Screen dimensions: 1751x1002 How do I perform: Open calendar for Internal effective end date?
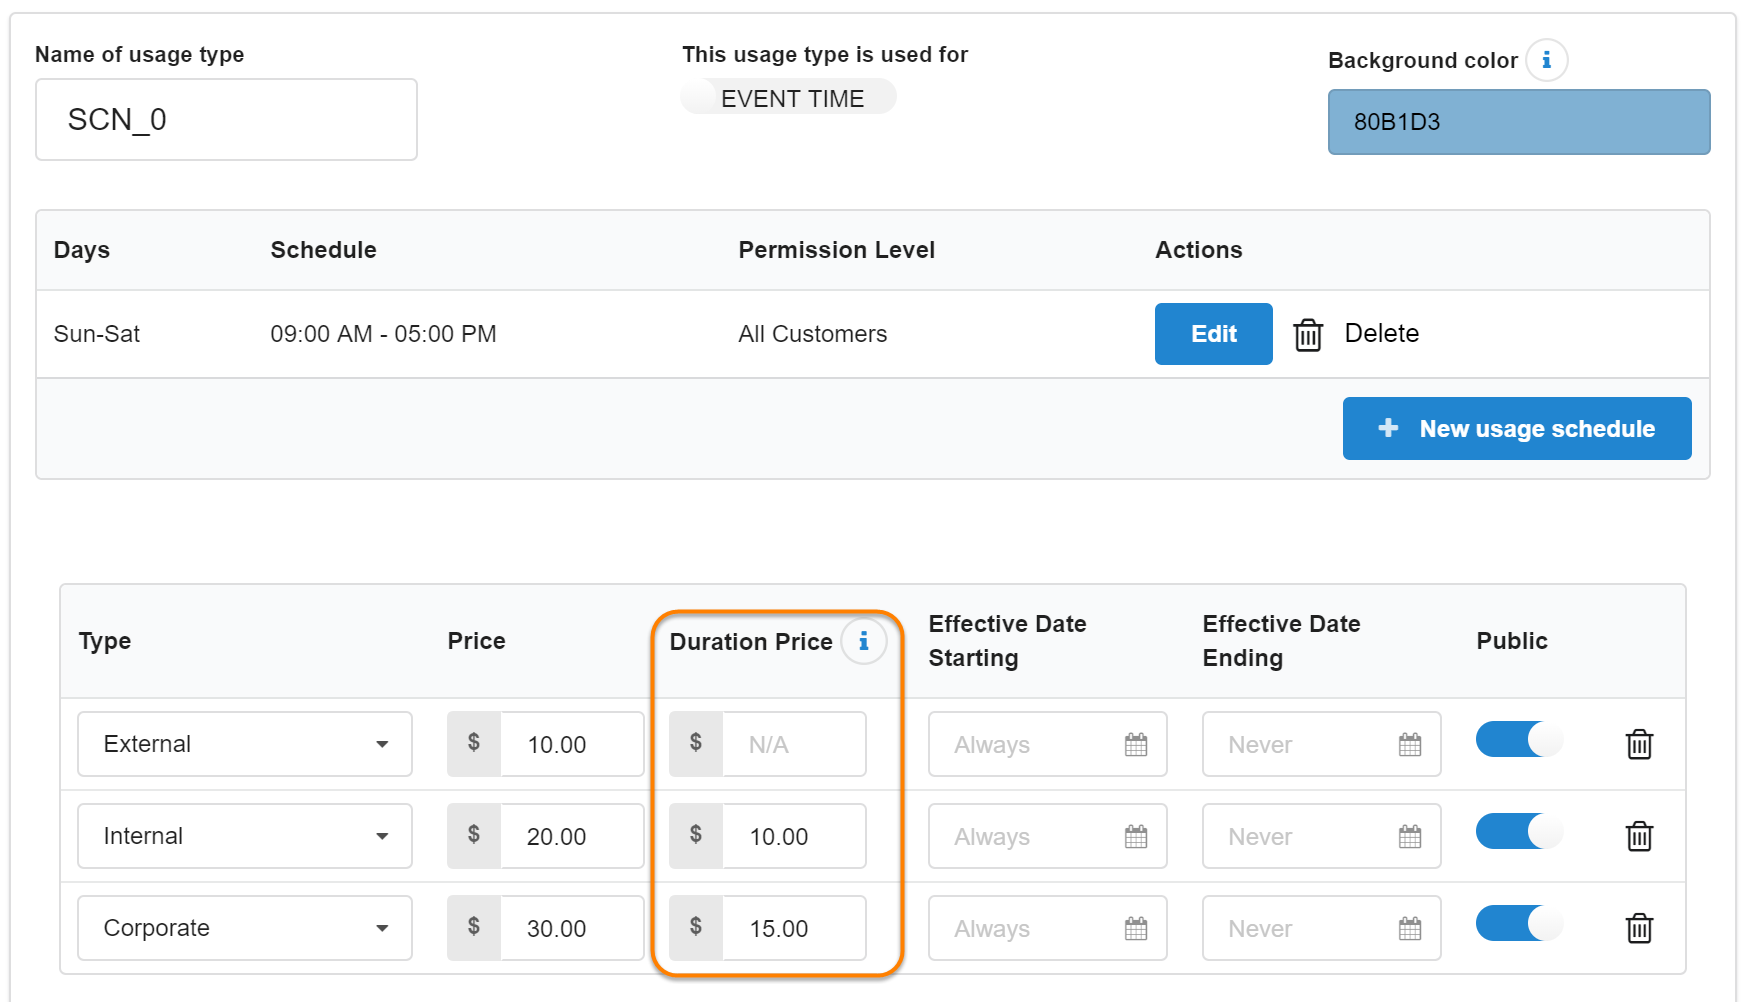[1410, 837]
